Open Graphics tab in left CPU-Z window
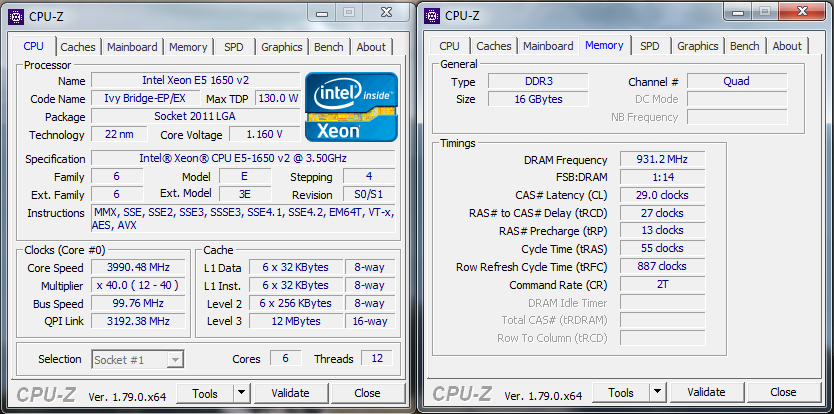834x414 pixels. point(281,47)
